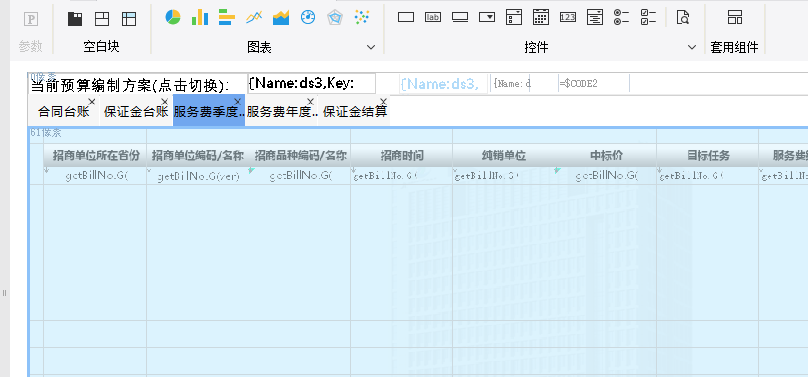Switch to the 保证金台账 tab
Screen dimensions: 808x377
(x=136, y=111)
